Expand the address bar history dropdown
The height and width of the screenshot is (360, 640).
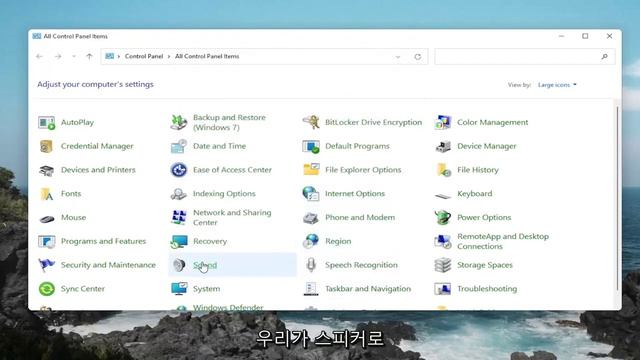coord(398,57)
